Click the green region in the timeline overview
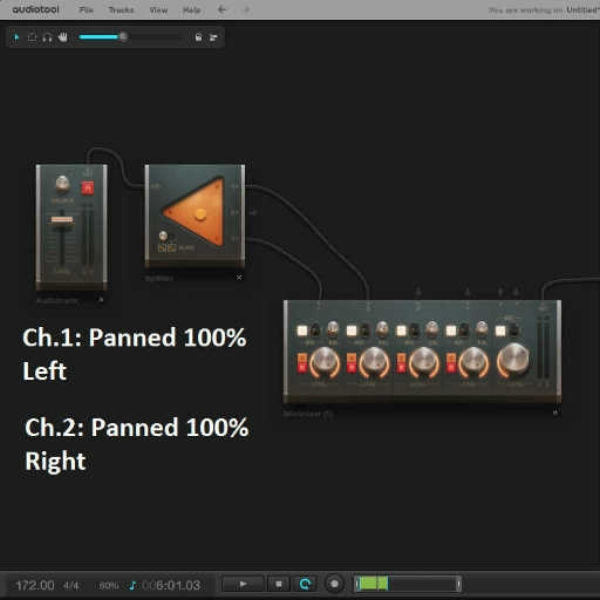 (x=372, y=584)
